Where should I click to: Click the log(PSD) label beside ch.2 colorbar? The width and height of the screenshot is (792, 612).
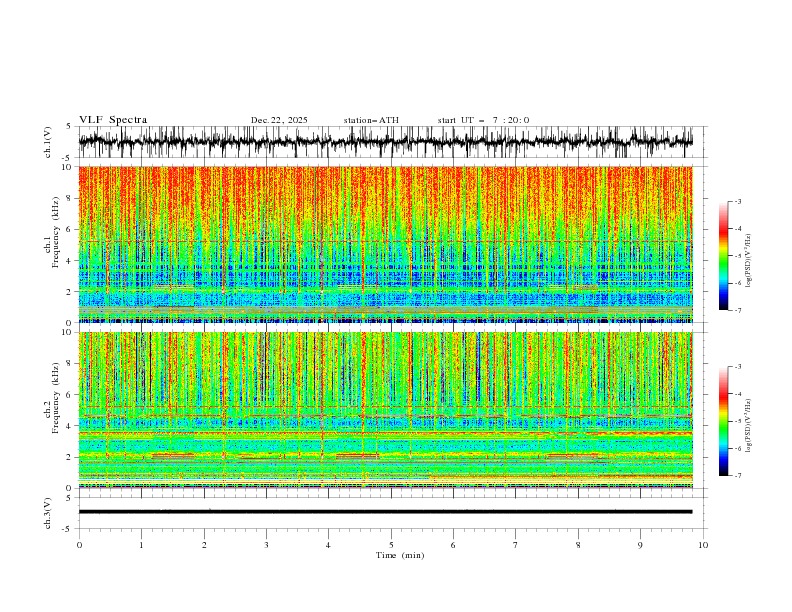pyautogui.click(x=748, y=426)
